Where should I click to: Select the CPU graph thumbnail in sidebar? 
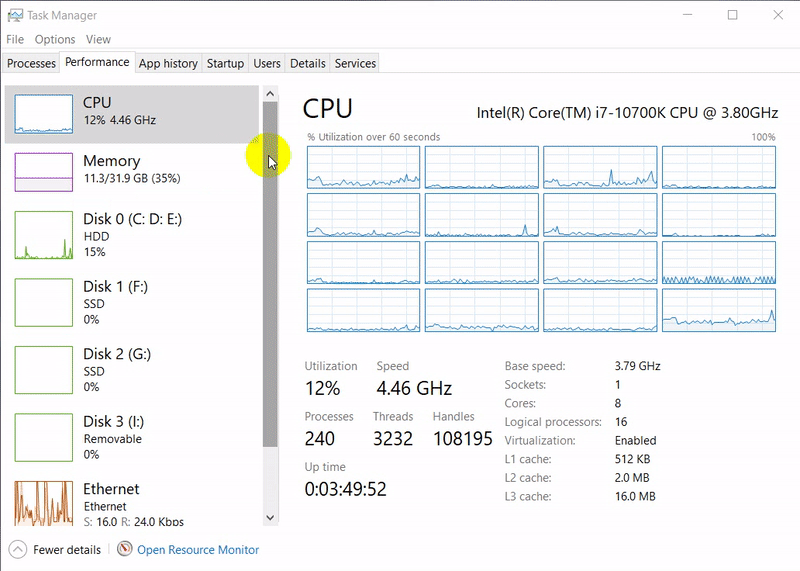tap(44, 115)
